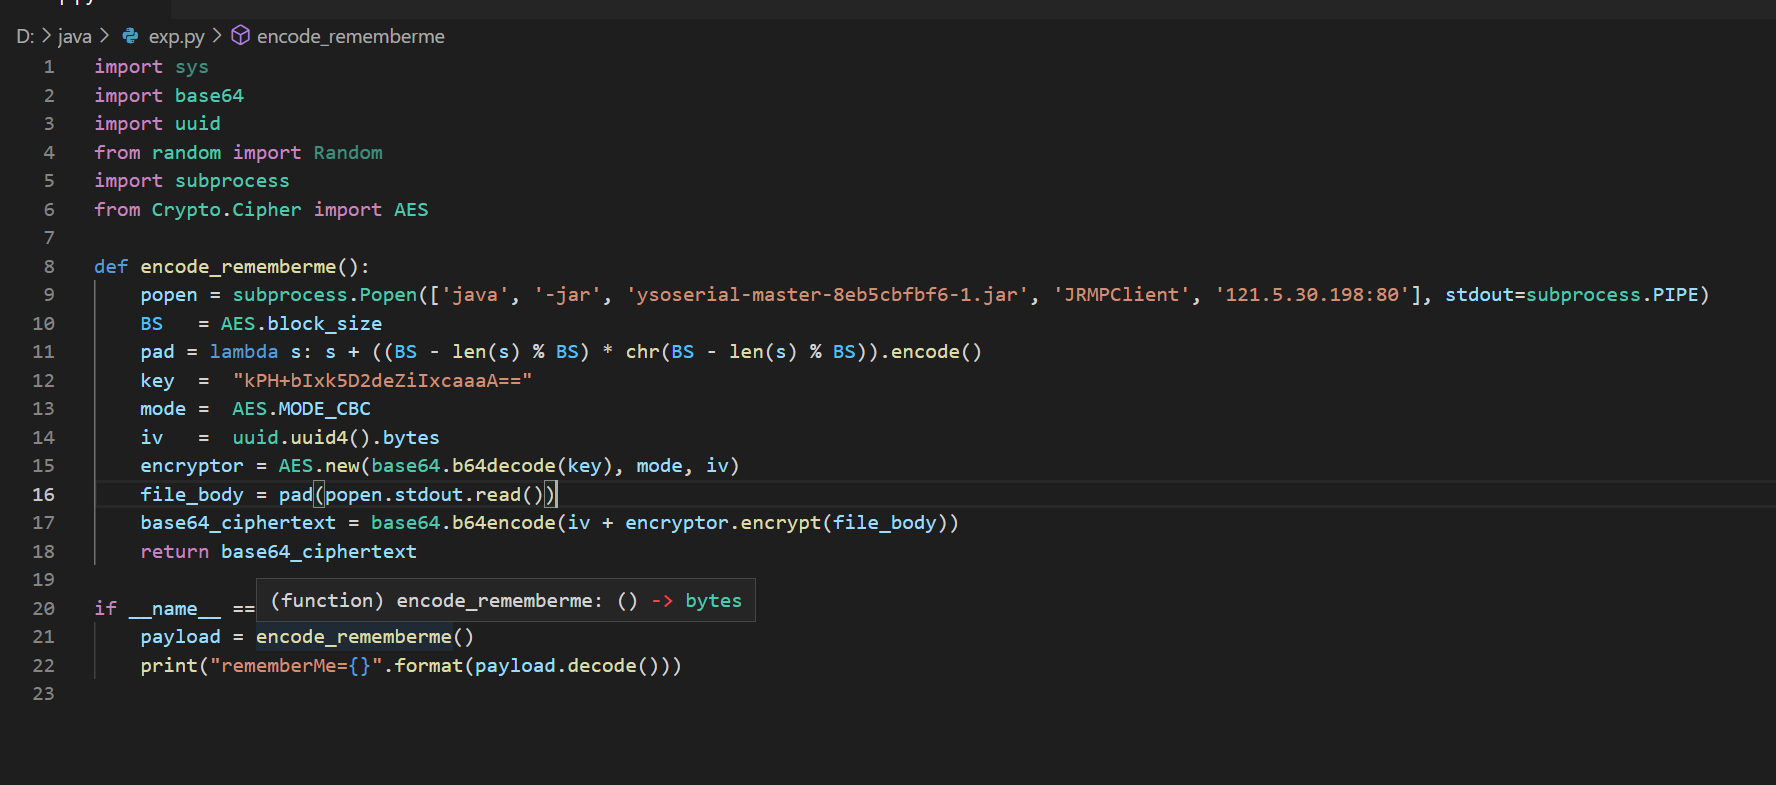Click 'encryptor.encrypt' on line 17
Viewport: 1776px width, 785px height.
pos(723,523)
